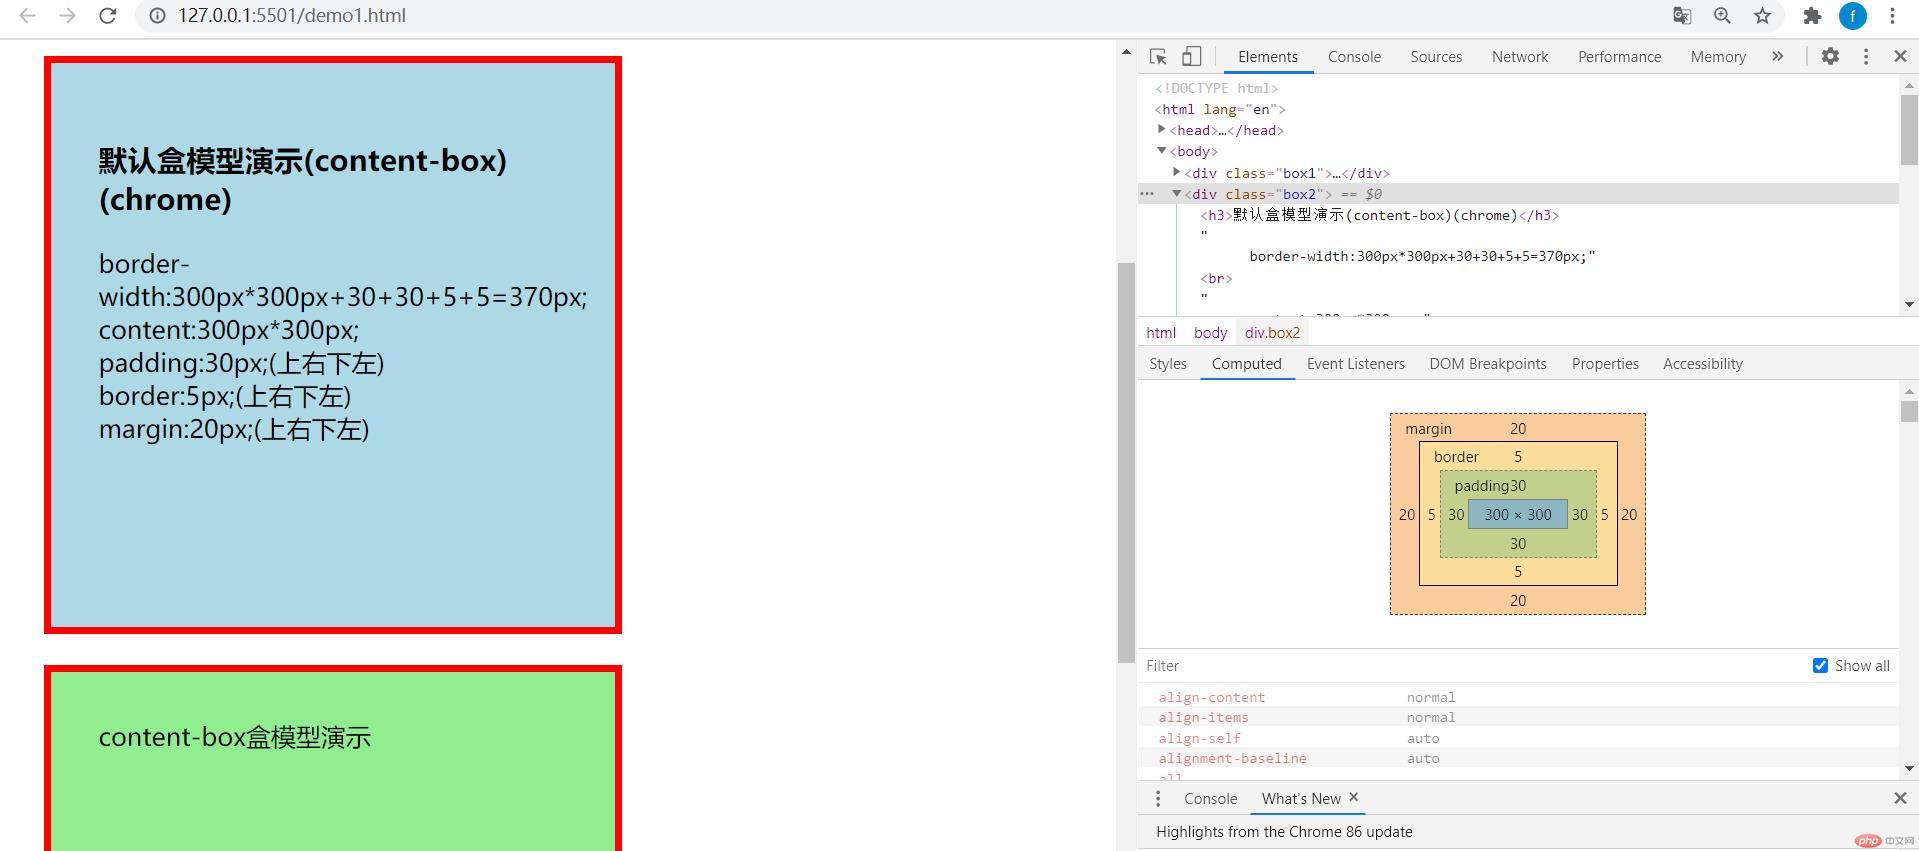Switch to the Styles pane
The height and width of the screenshot is (851, 1919).
1167,364
